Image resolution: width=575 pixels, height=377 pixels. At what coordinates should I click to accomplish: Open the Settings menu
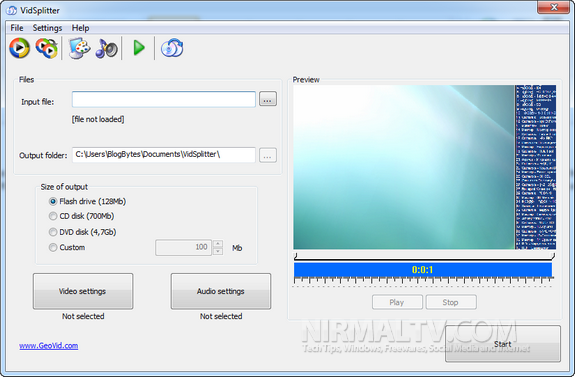tap(47, 28)
